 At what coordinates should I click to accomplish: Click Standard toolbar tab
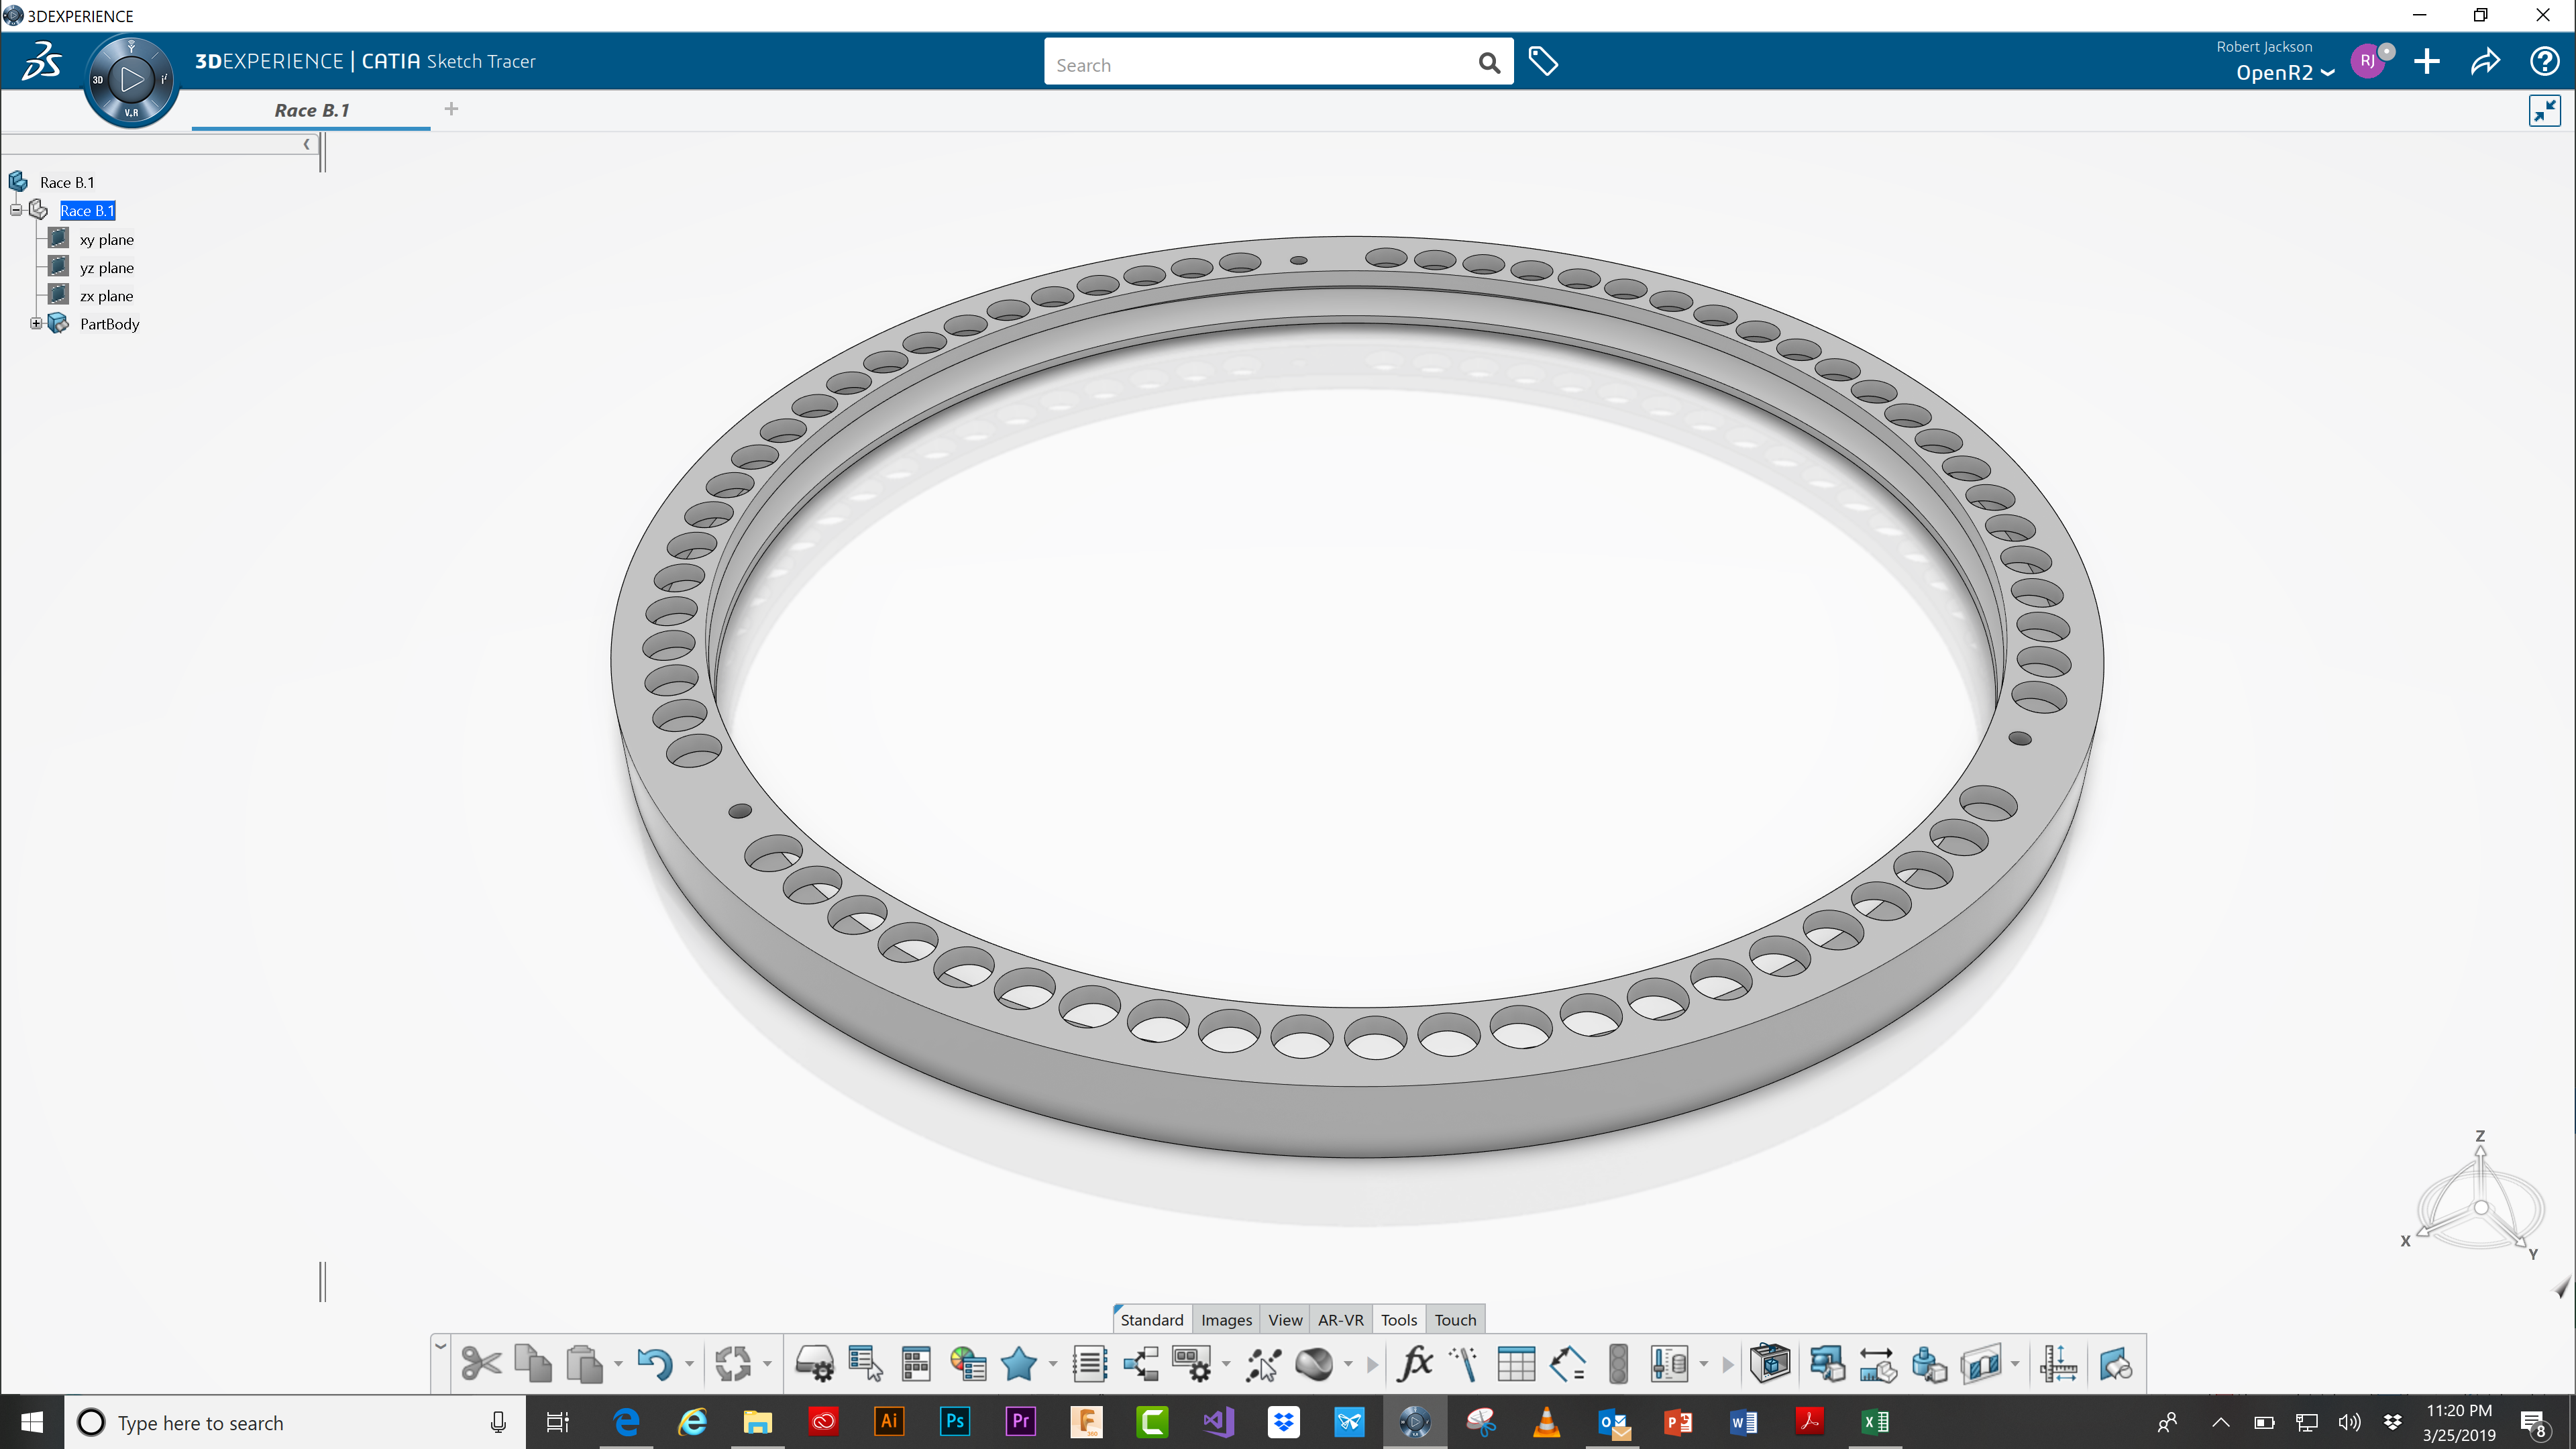(x=1152, y=1320)
